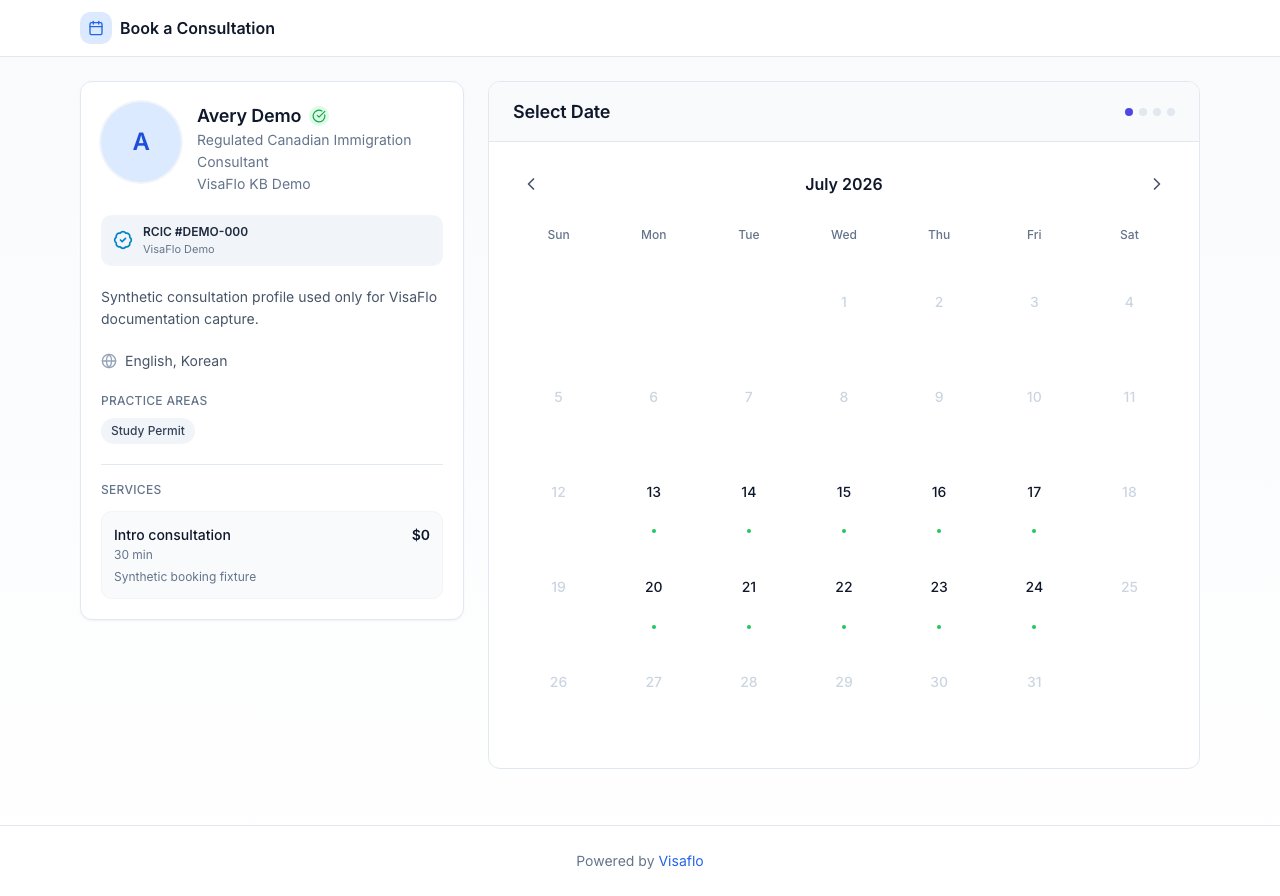Click the calendar icon beside Book a Consultation
This screenshot has height=896, width=1280.
(x=96, y=28)
